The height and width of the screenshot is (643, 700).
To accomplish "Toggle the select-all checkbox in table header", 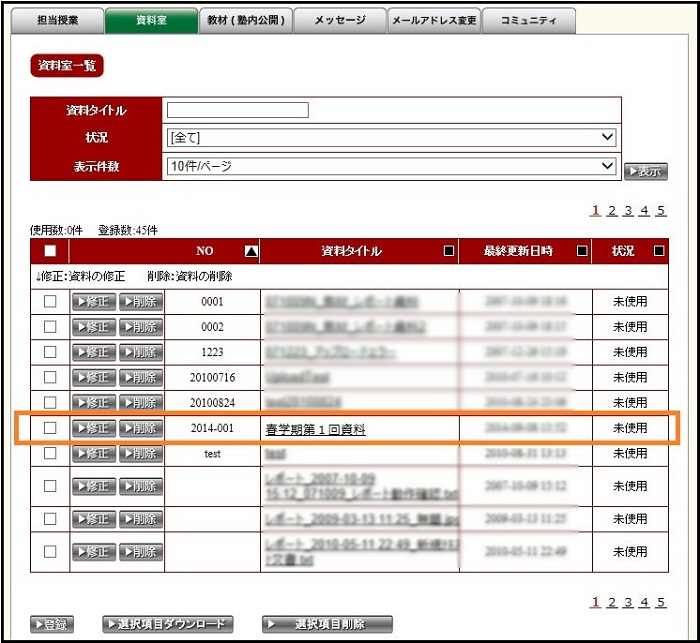I will pos(49,251).
